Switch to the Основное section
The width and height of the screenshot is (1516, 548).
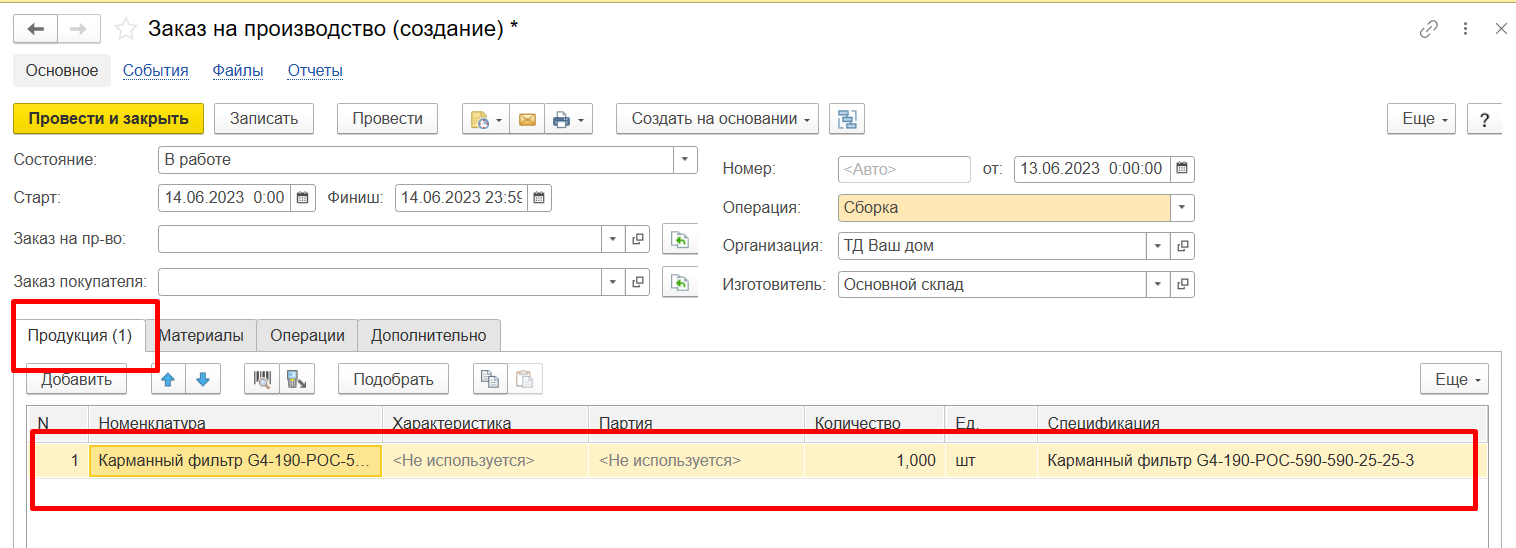pyautogui.click(x=62, y=71)
